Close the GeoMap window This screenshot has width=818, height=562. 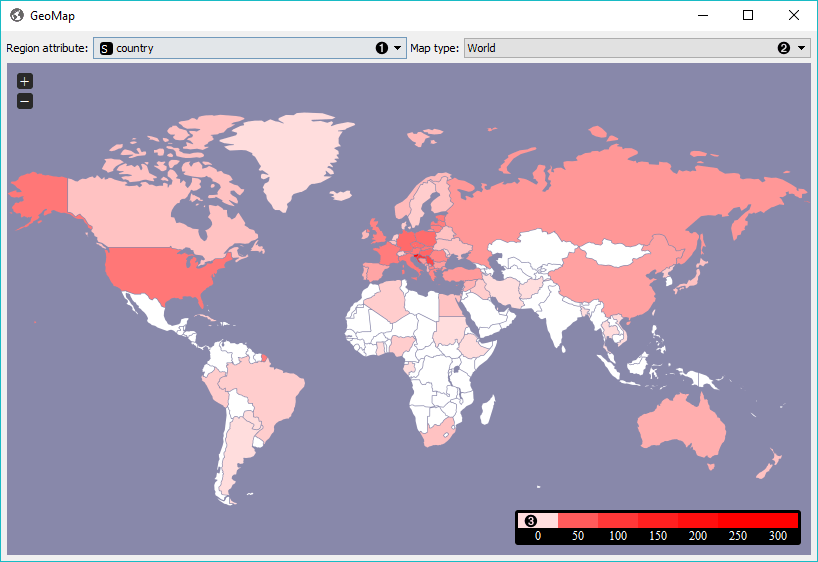[794, 16]
